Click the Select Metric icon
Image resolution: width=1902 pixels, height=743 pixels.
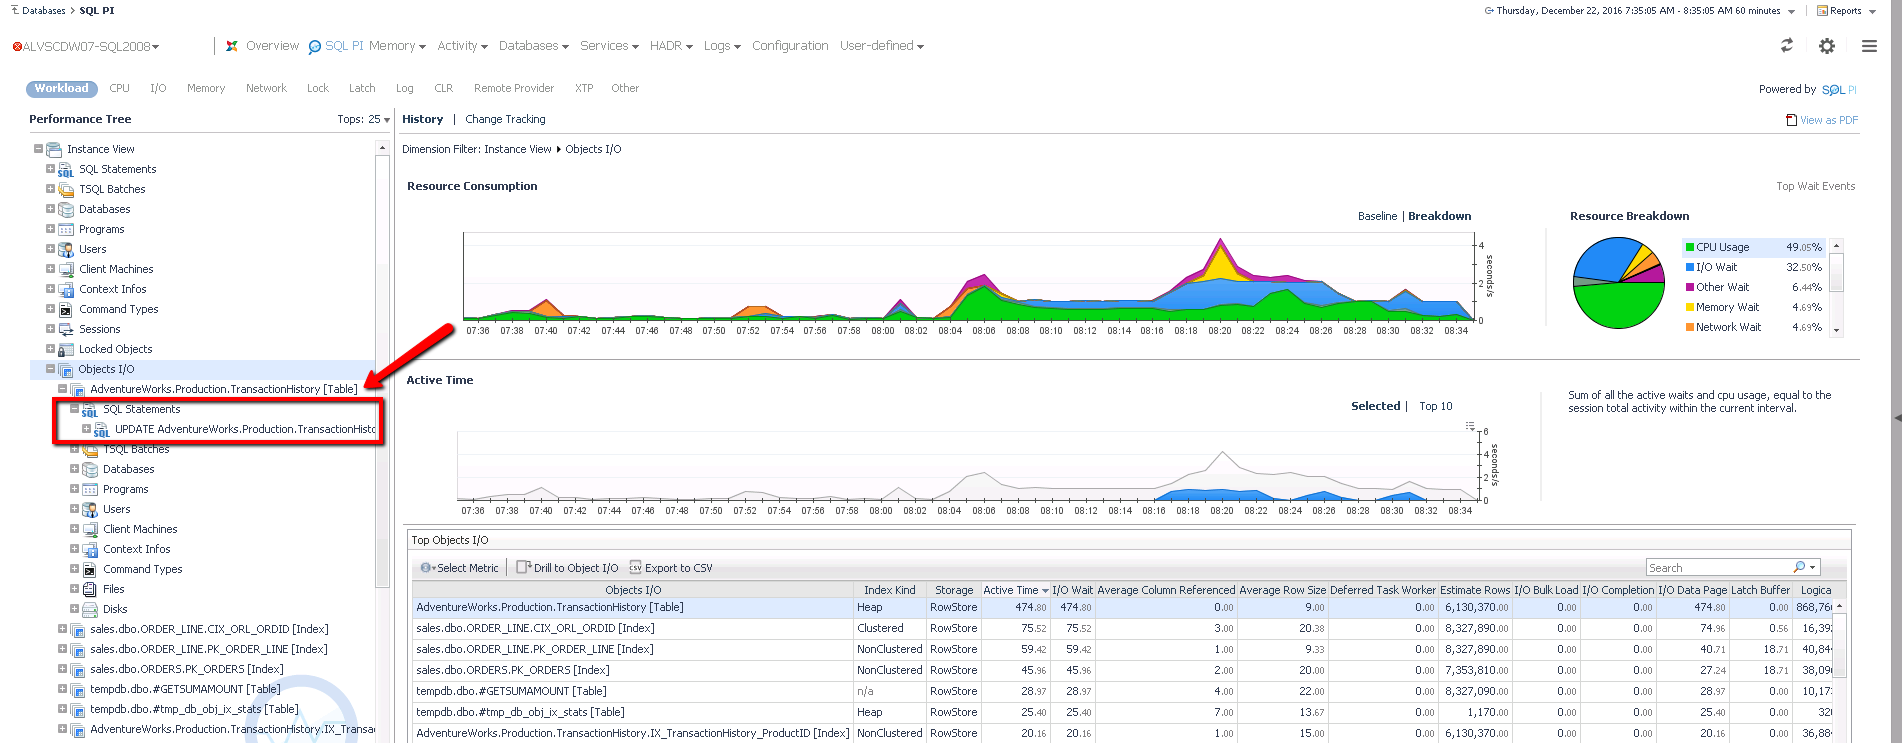click(x=427, y=568)
